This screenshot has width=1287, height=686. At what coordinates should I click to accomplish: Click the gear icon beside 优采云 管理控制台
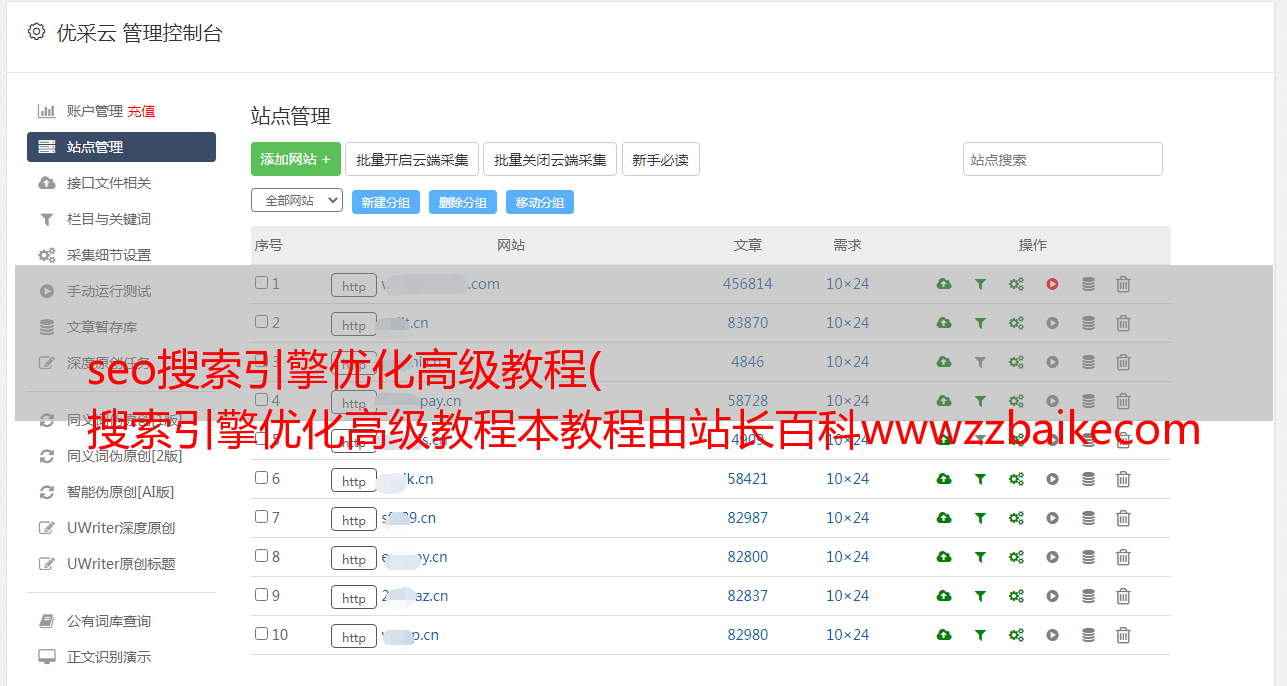tap(36, 32)
